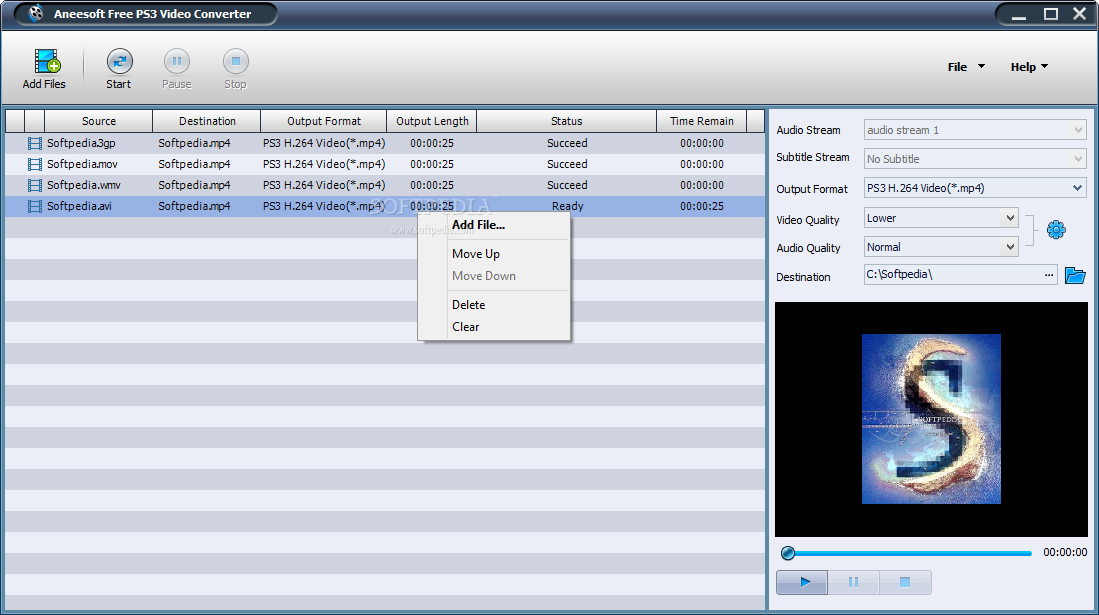The image size is (1099, 615).
Task: Select the Softpedia.avi row name
Action: click(79, 206)
